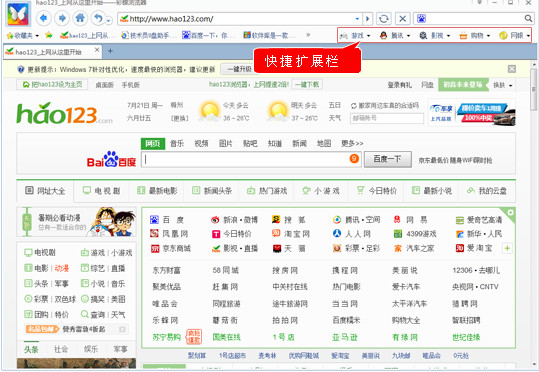This screenshot has height=372, width=539.
Task: Go back with the browser Back arrow
Action: click(x=43, y=18)
